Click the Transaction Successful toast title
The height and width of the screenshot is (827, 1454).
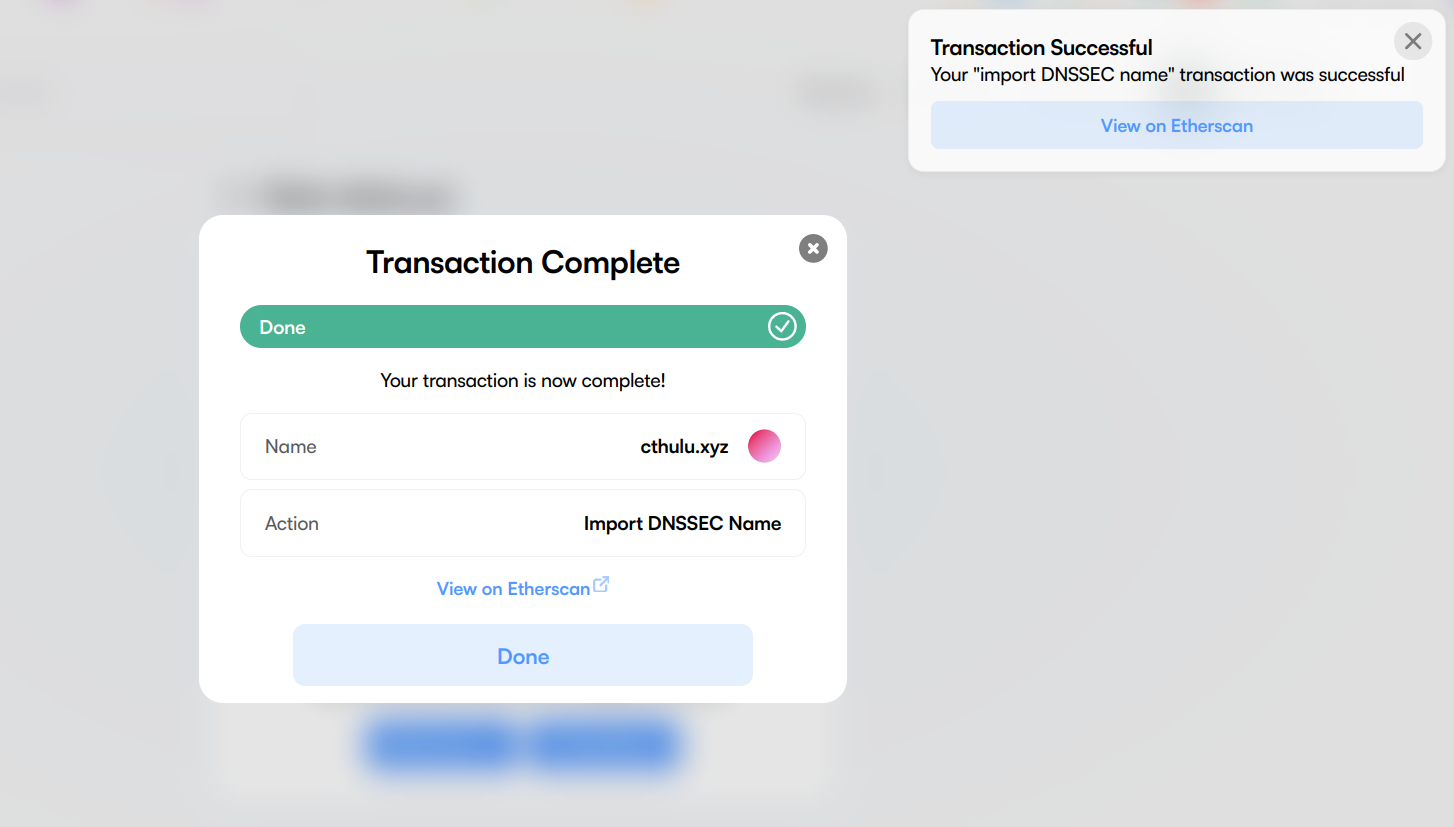(x=1041, y=47)
